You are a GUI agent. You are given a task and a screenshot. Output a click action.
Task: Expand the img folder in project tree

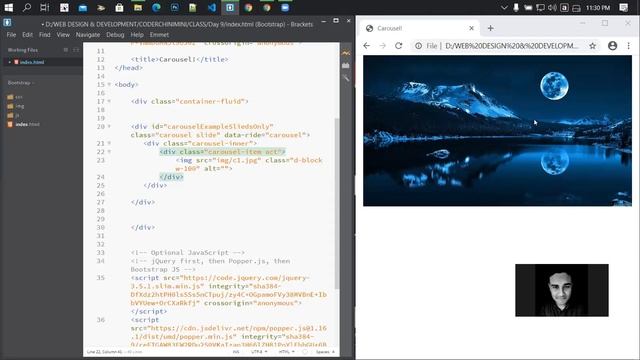pyautogui.click(x=16, y=106)
